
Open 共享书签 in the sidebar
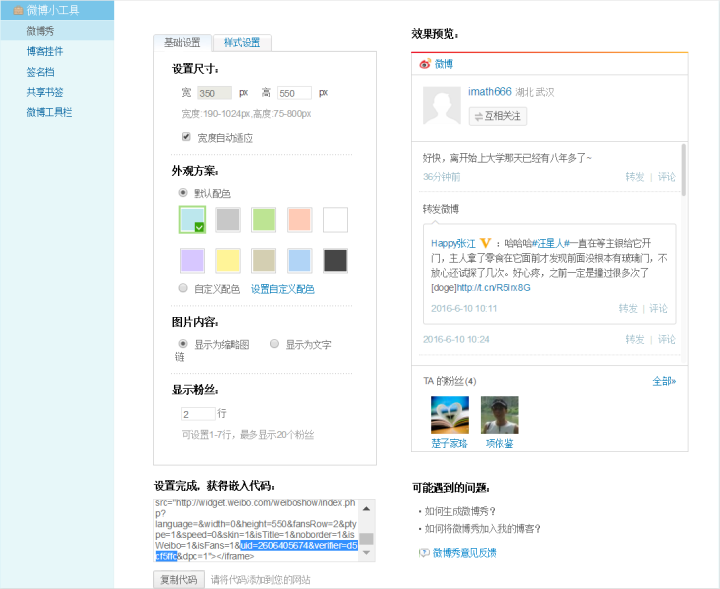tap(45, 92)
